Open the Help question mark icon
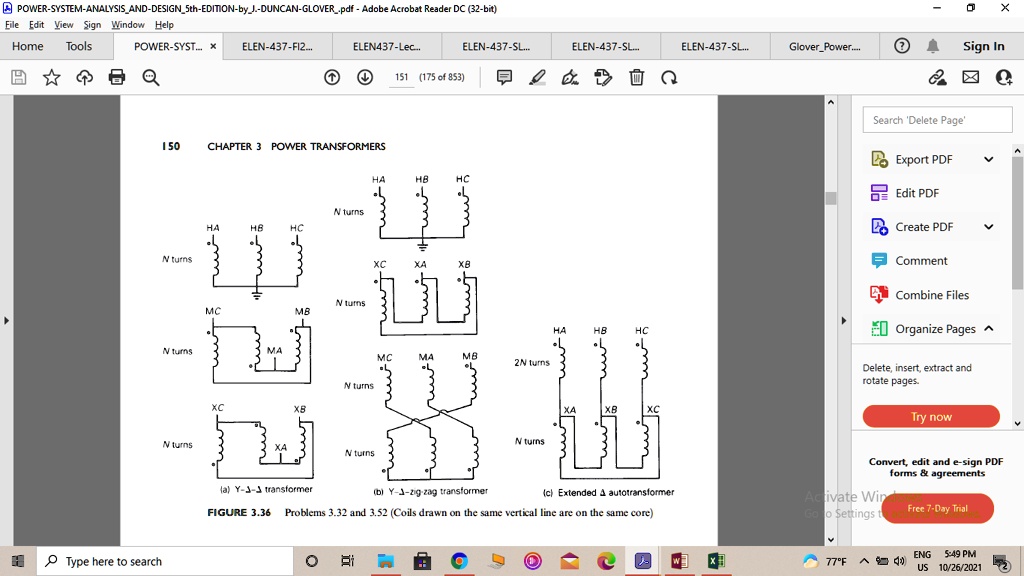The image size is (1024, 576). pos(902,46)
